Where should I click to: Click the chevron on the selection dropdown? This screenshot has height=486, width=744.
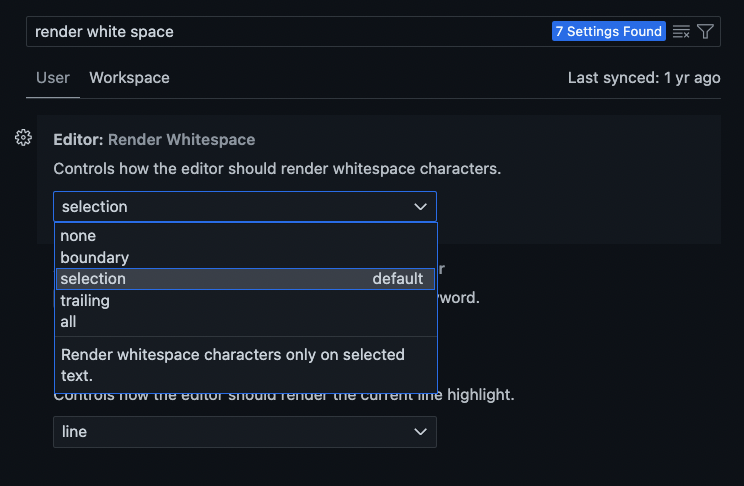[420, 207]
